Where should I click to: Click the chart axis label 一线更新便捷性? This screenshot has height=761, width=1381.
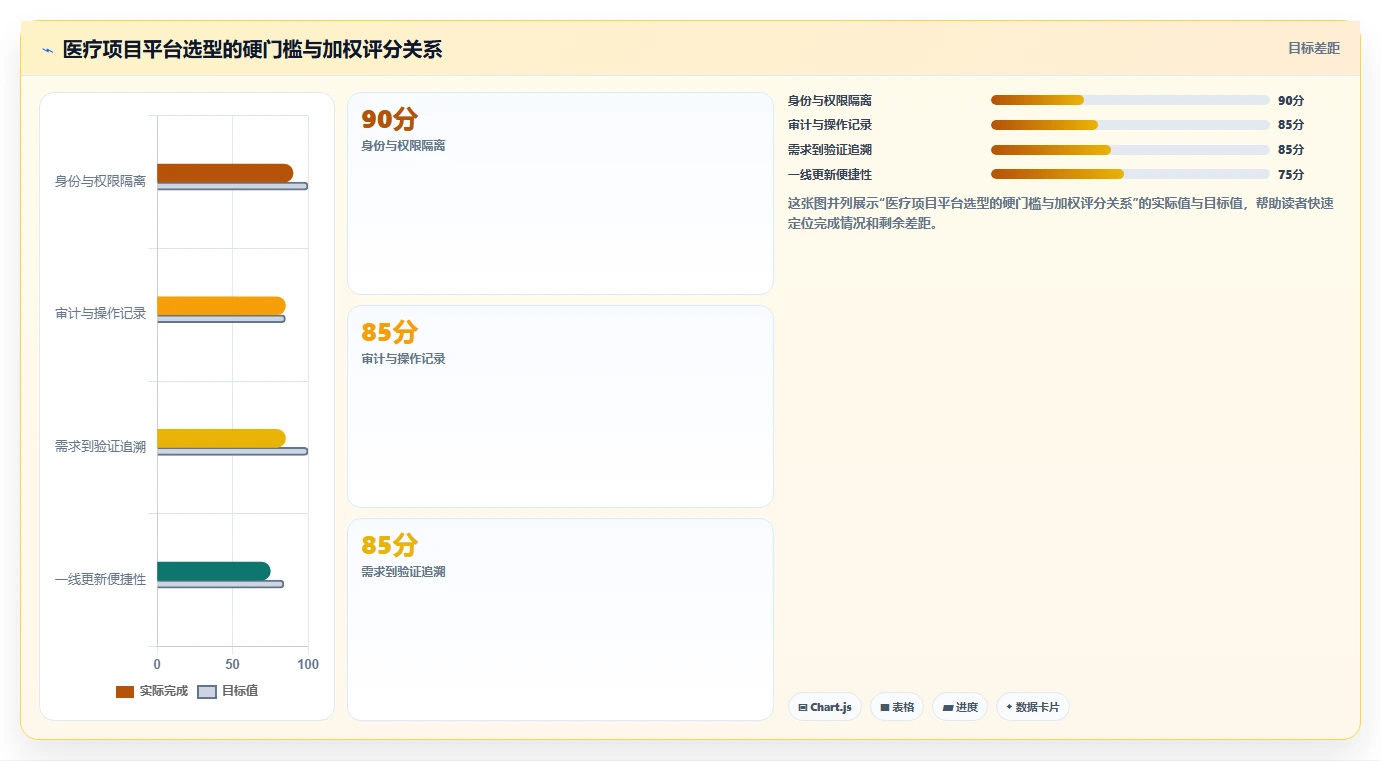coord(100,580)
